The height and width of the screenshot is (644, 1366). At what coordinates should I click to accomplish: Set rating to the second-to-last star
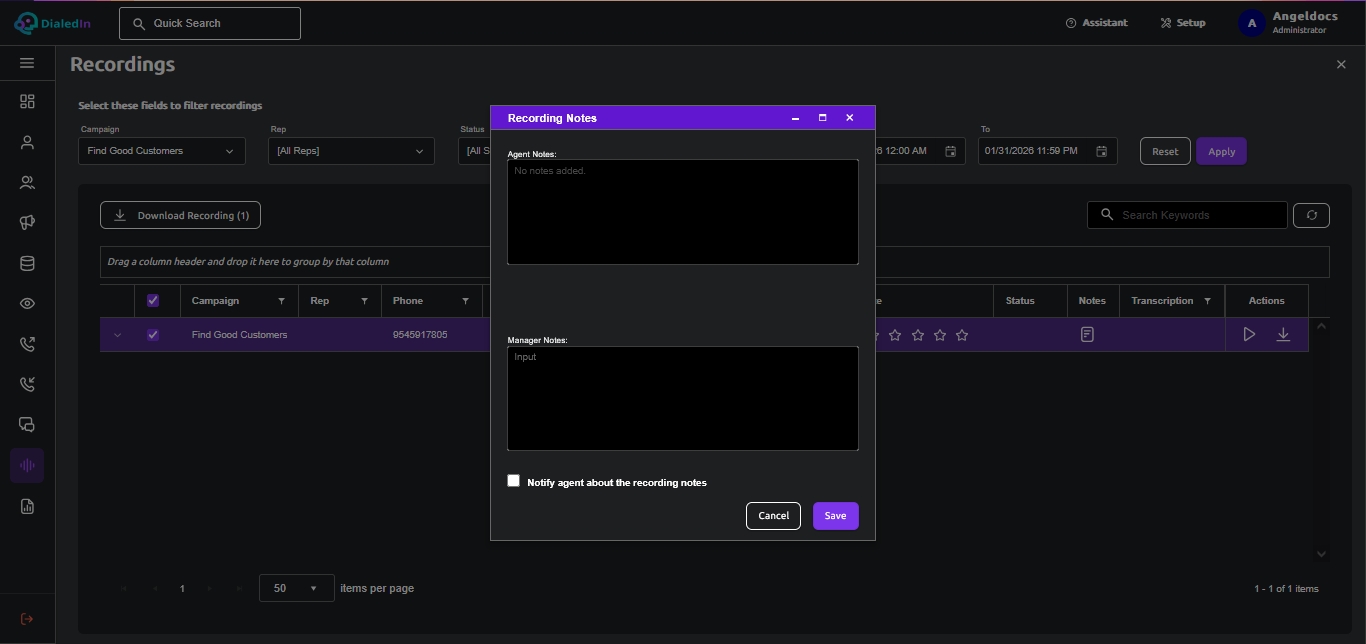pyautogui.click(x=940, y=335)
